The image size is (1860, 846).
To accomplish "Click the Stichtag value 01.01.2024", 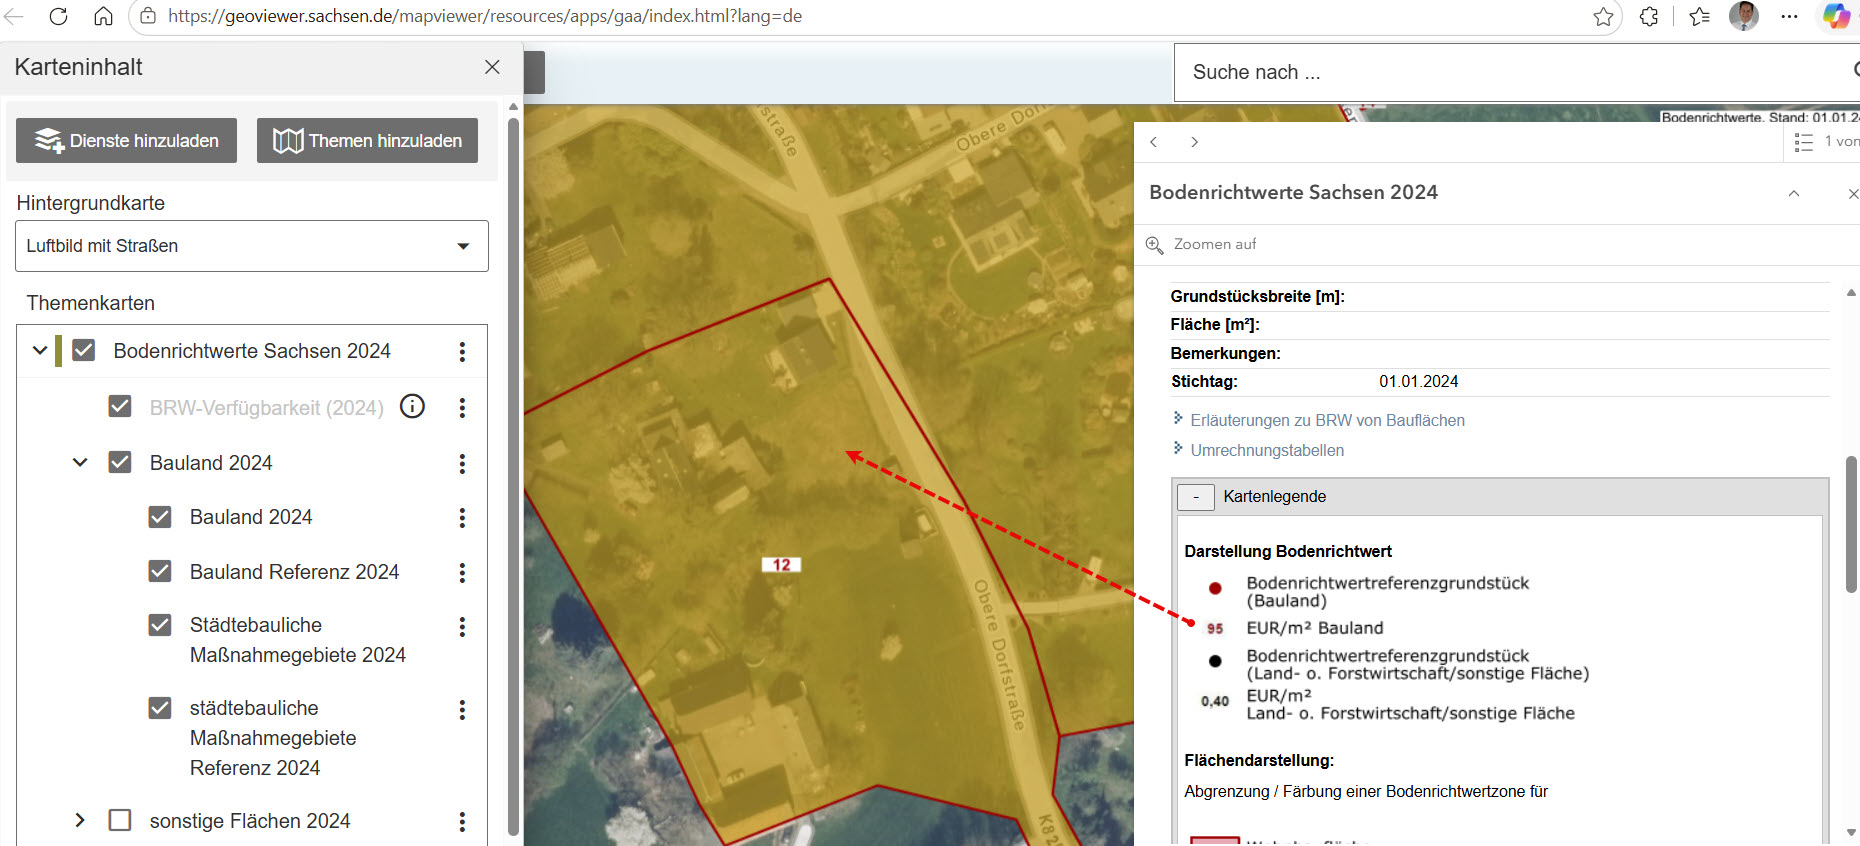I will point(1419,381).
